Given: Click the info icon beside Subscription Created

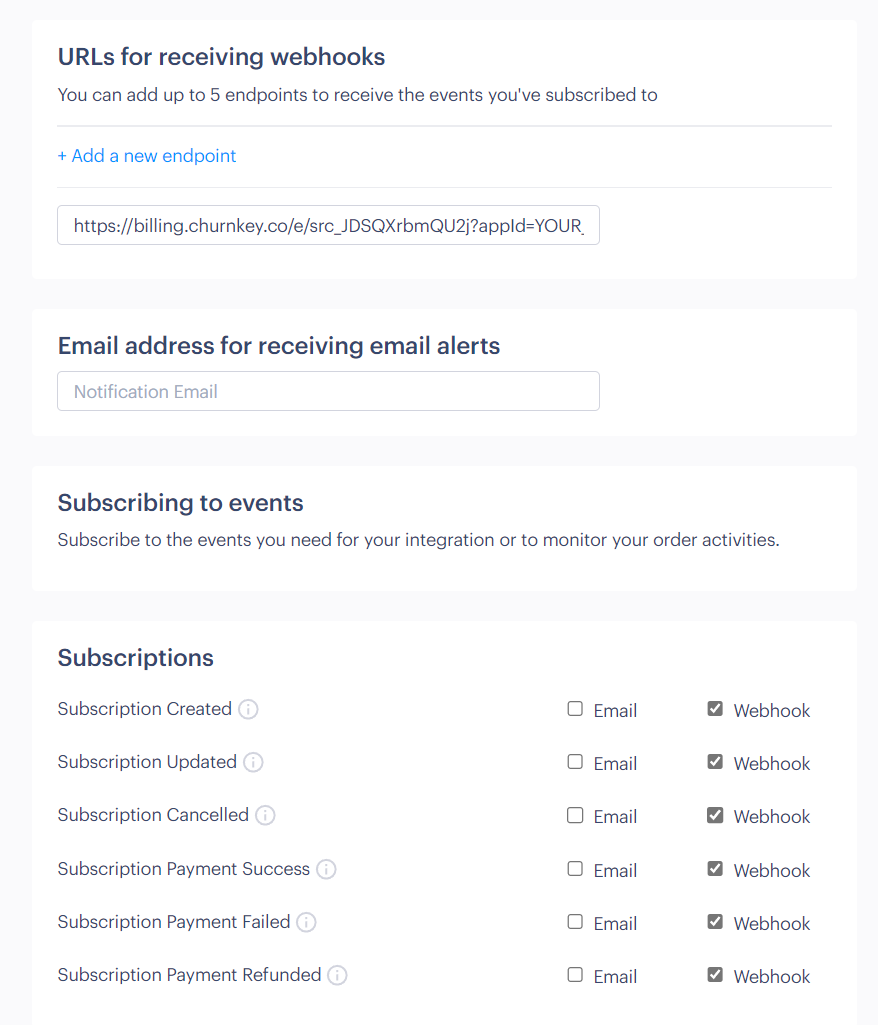Looking at the screenshot, I should pos(248,709).
